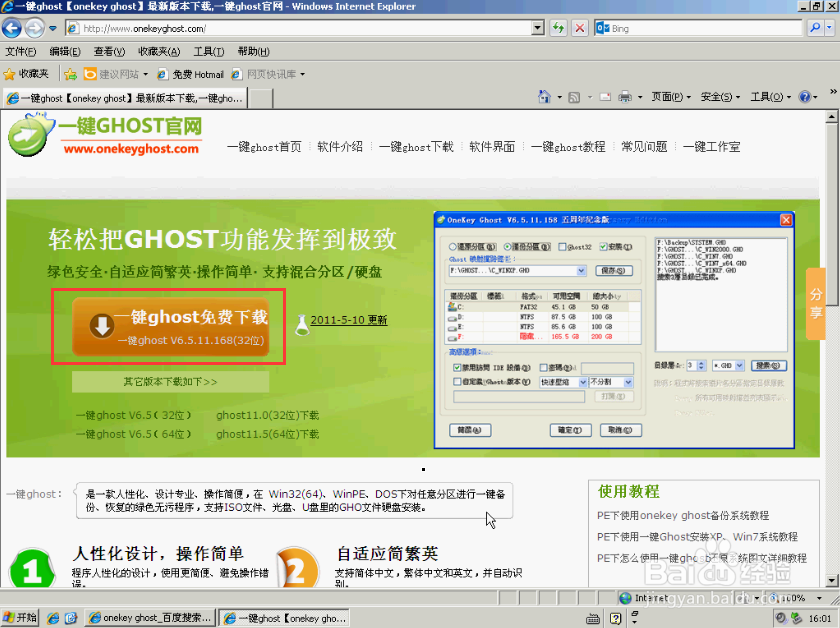Open a new blank tab

[x=261, y=99]
